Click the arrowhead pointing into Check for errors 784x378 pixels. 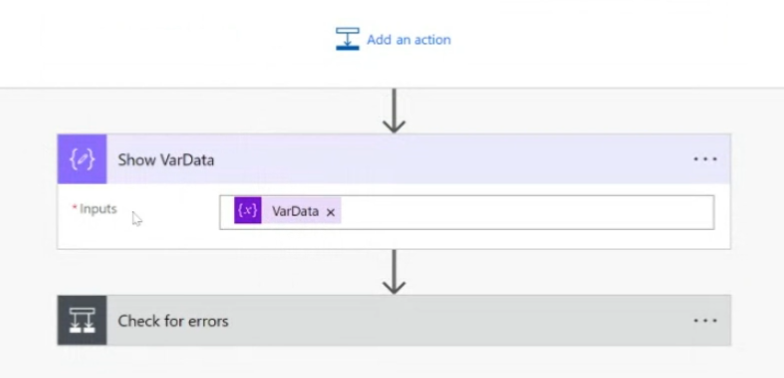[394, 286]
